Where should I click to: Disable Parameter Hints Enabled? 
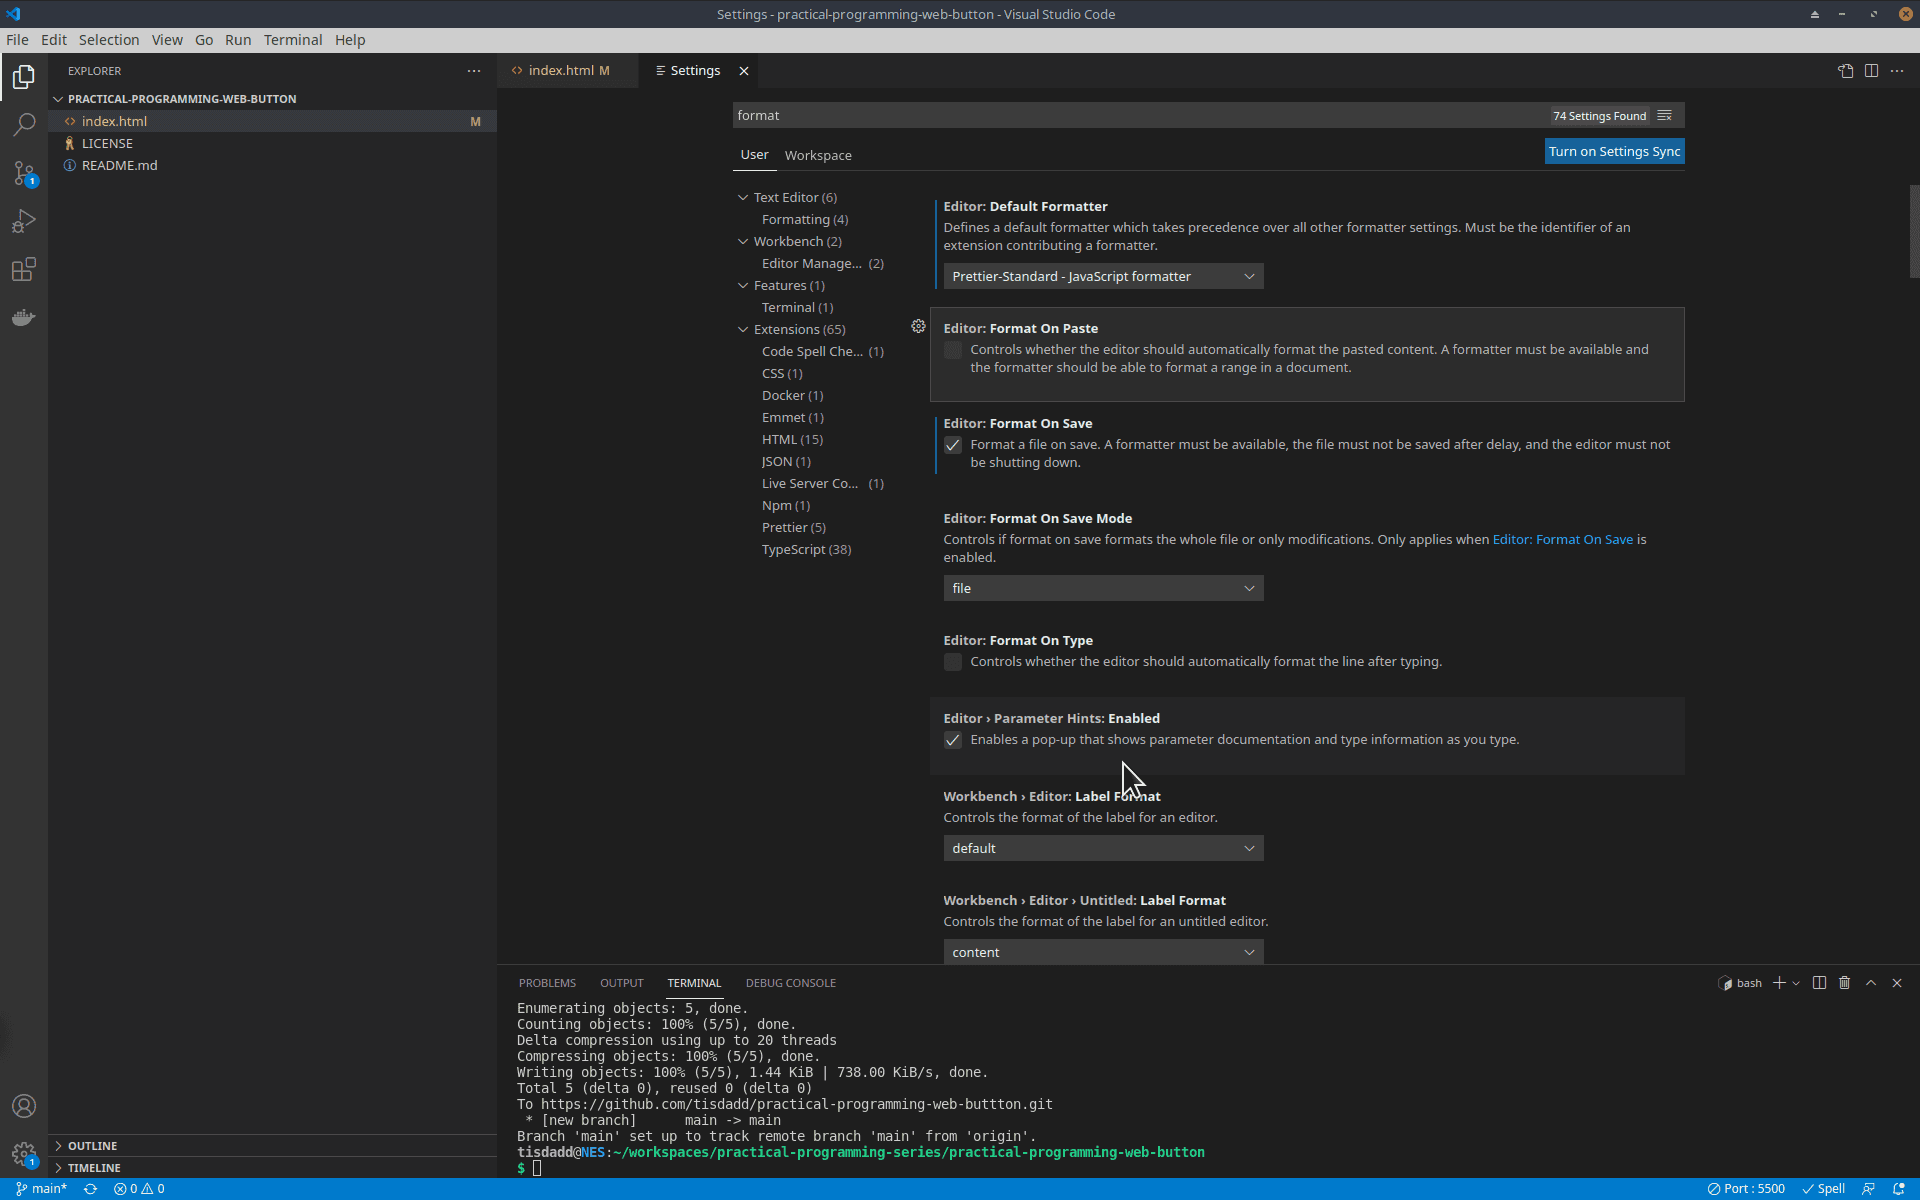tap(953, 740)
